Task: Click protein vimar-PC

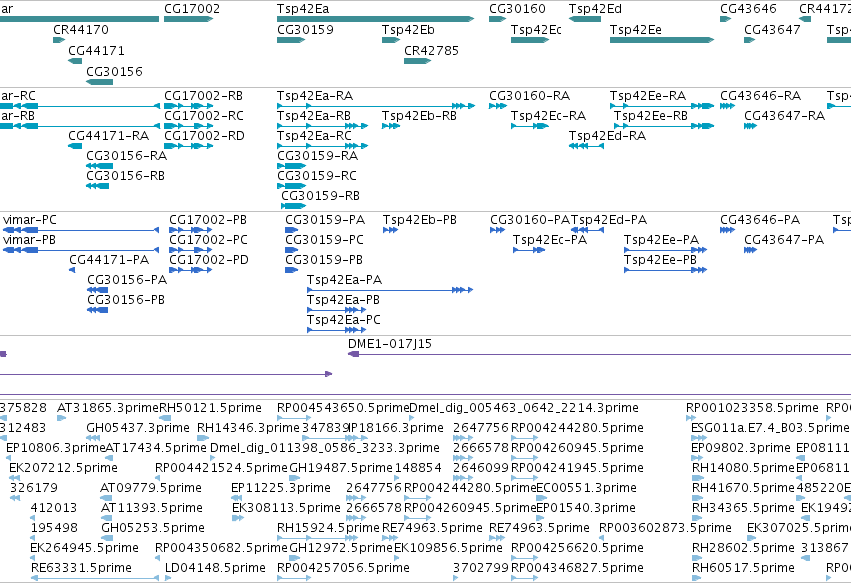Action: (81, 230)
